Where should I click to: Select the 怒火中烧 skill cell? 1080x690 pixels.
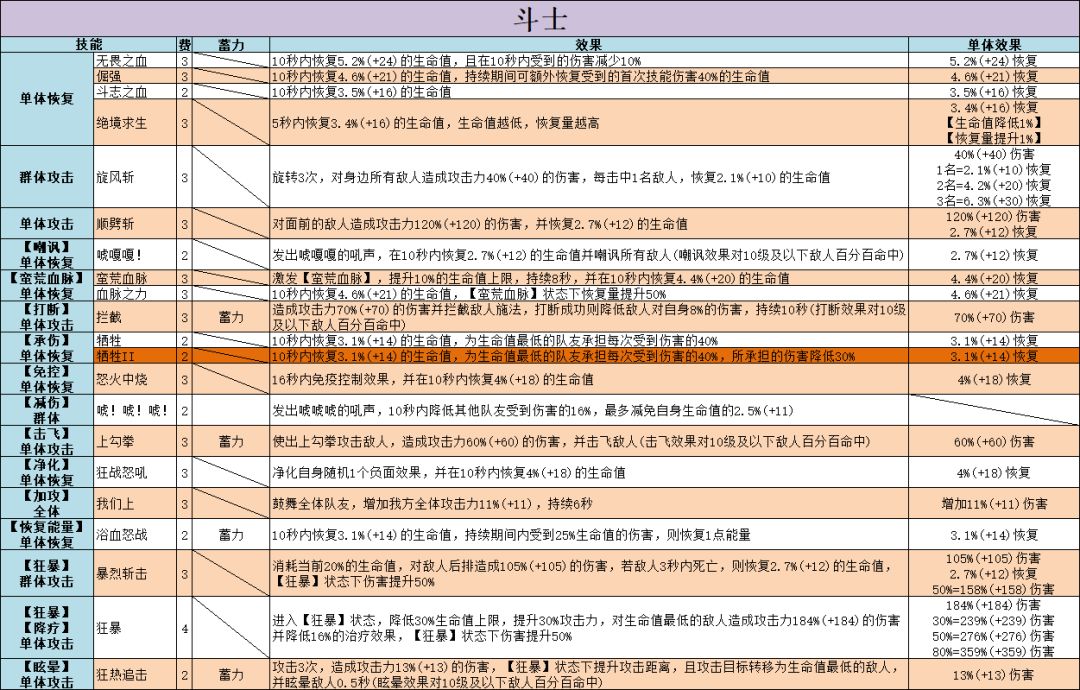pyautogui.click(x=135, y=379)
